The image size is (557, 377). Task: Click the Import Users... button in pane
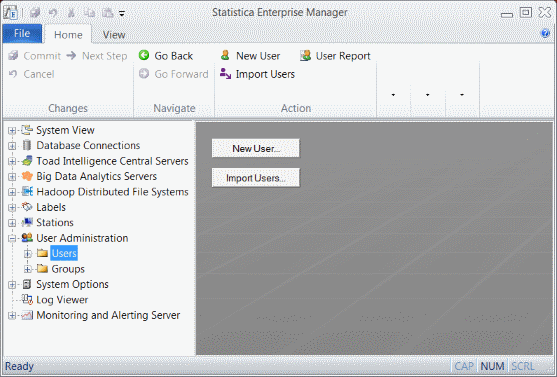(x=256, y=178)
